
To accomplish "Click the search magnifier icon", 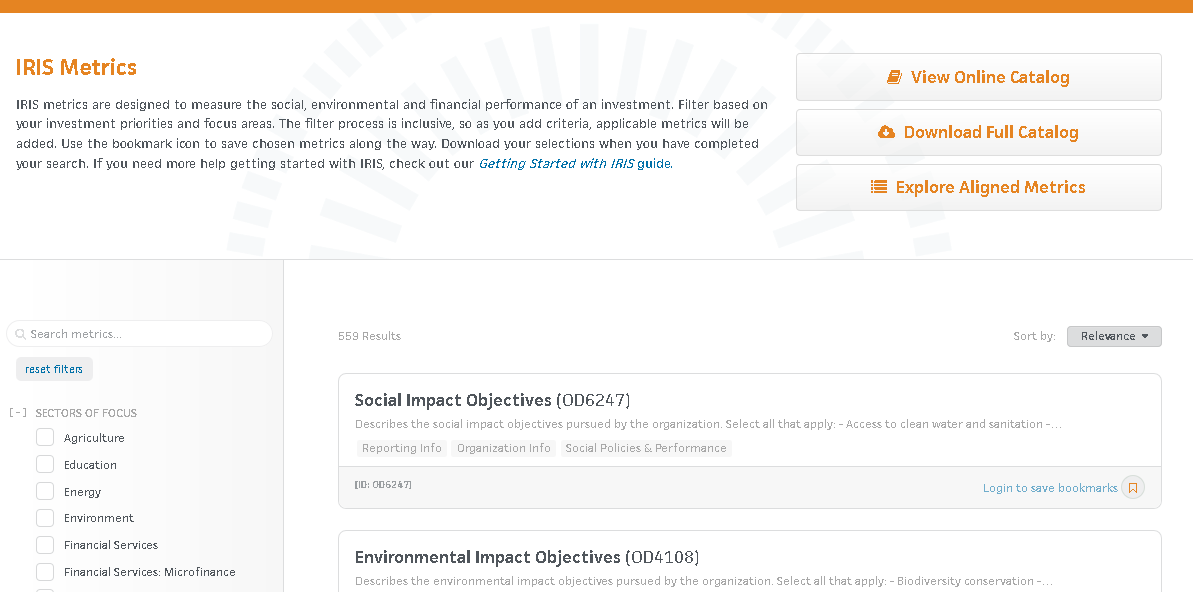I will tap(20, 334).
